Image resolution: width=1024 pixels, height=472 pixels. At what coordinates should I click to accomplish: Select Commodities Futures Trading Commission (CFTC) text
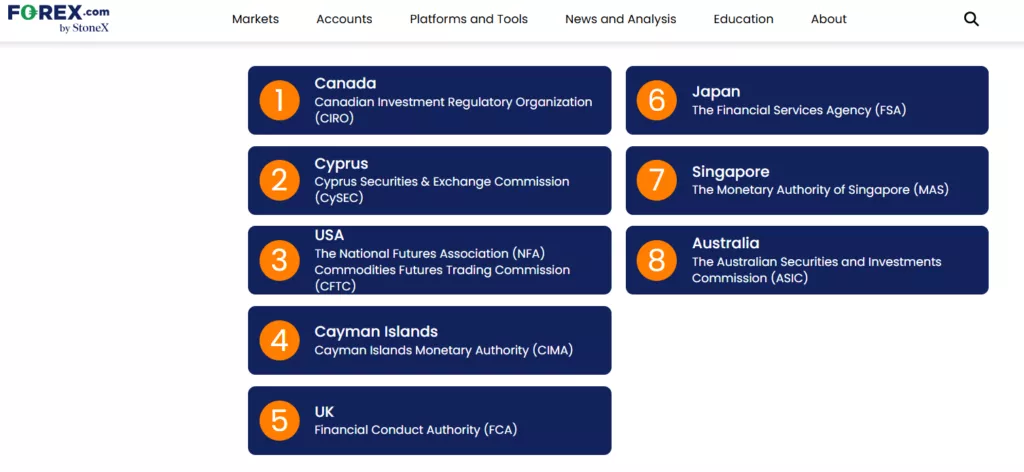[x=442, y=277]
